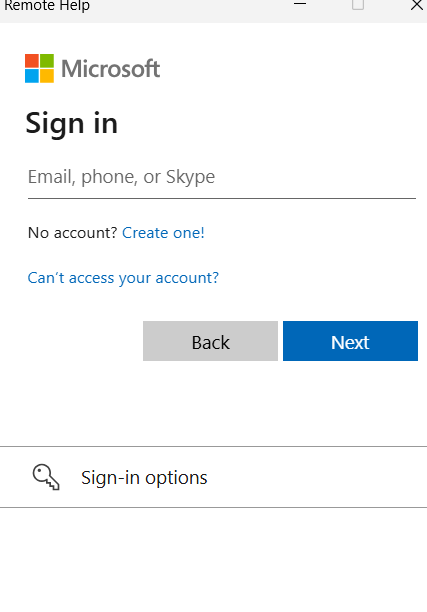
Task: Click the underline beneath the email field
Action: pyautogui.click(x=222, y=198)
